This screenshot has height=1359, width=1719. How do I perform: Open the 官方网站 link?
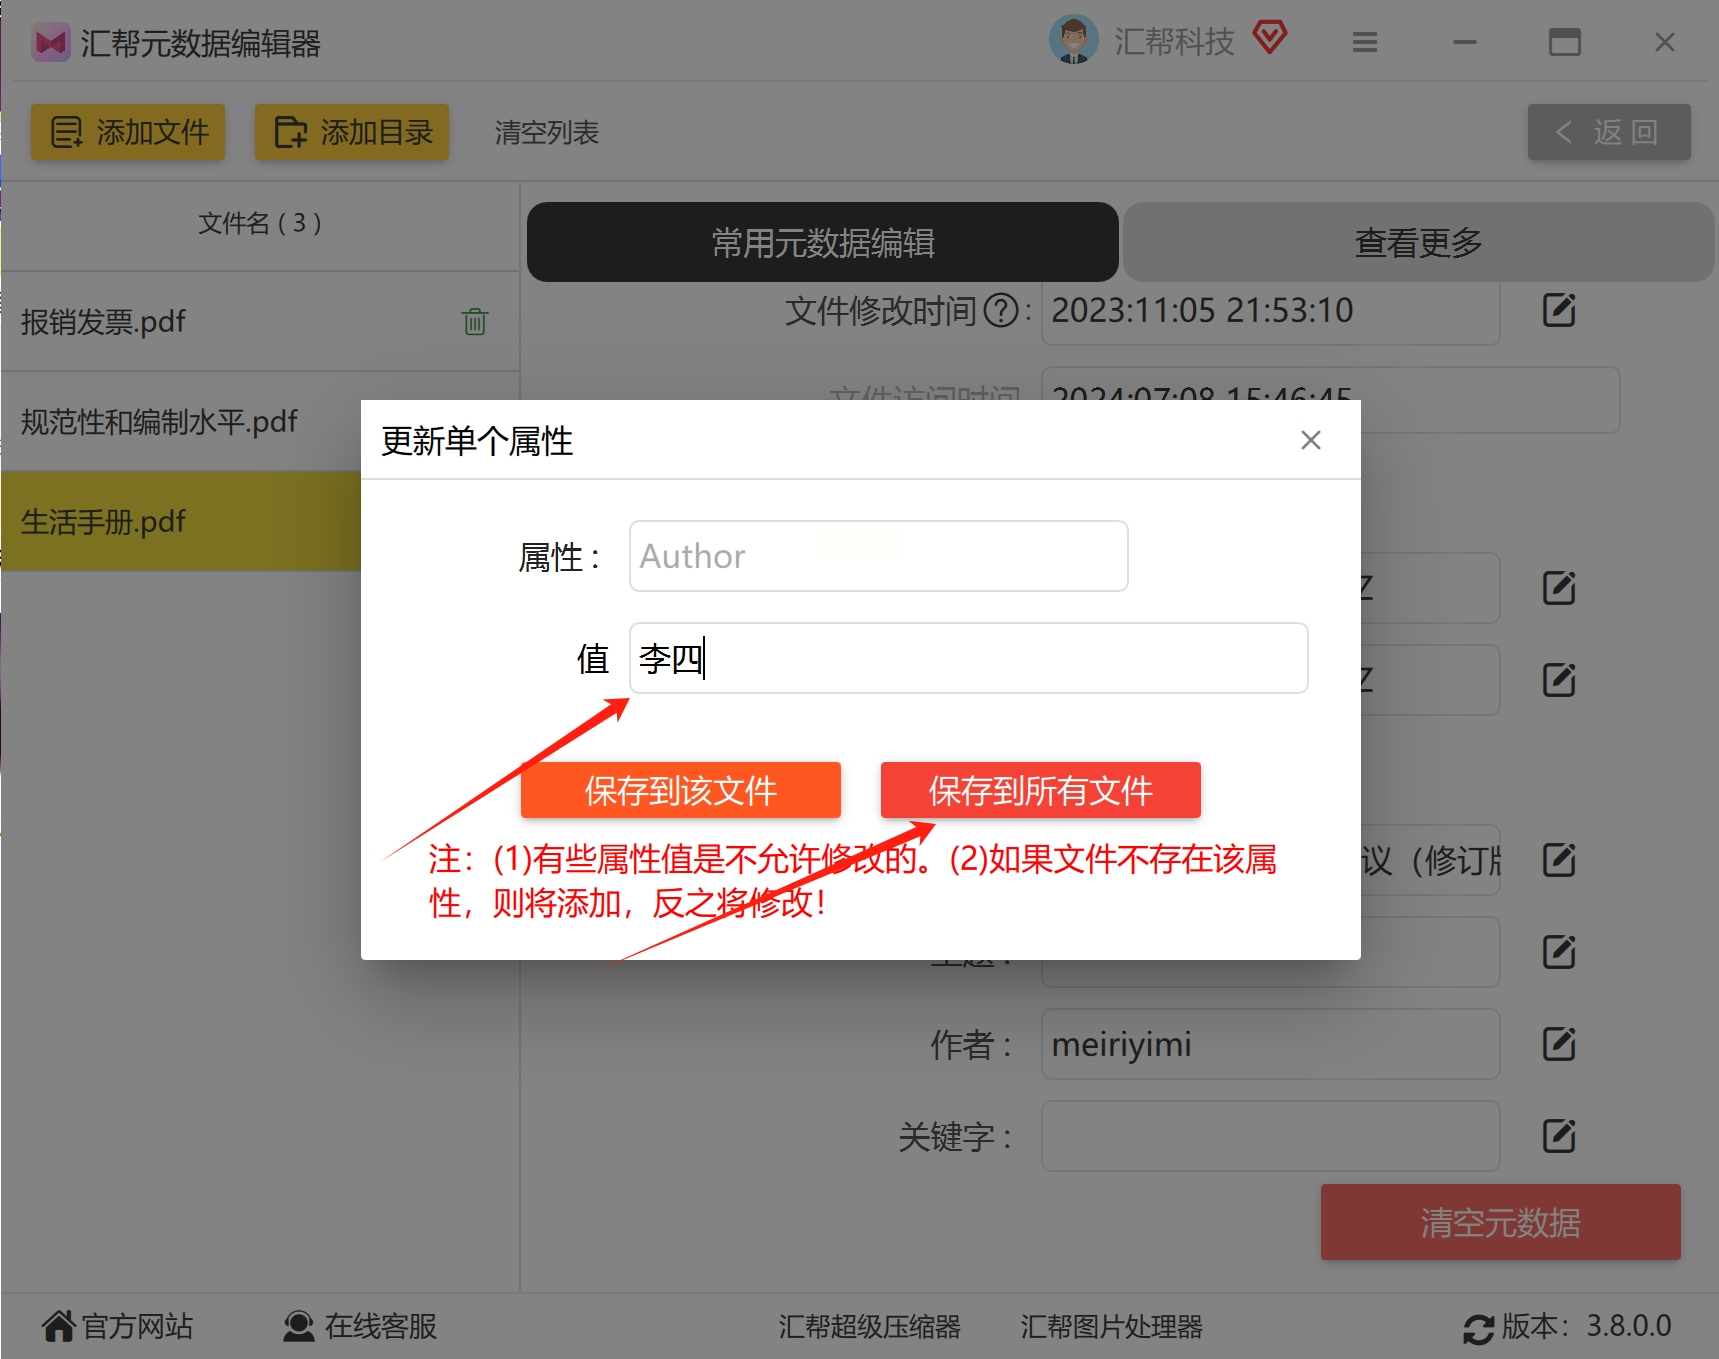[x=118, y=1326]
